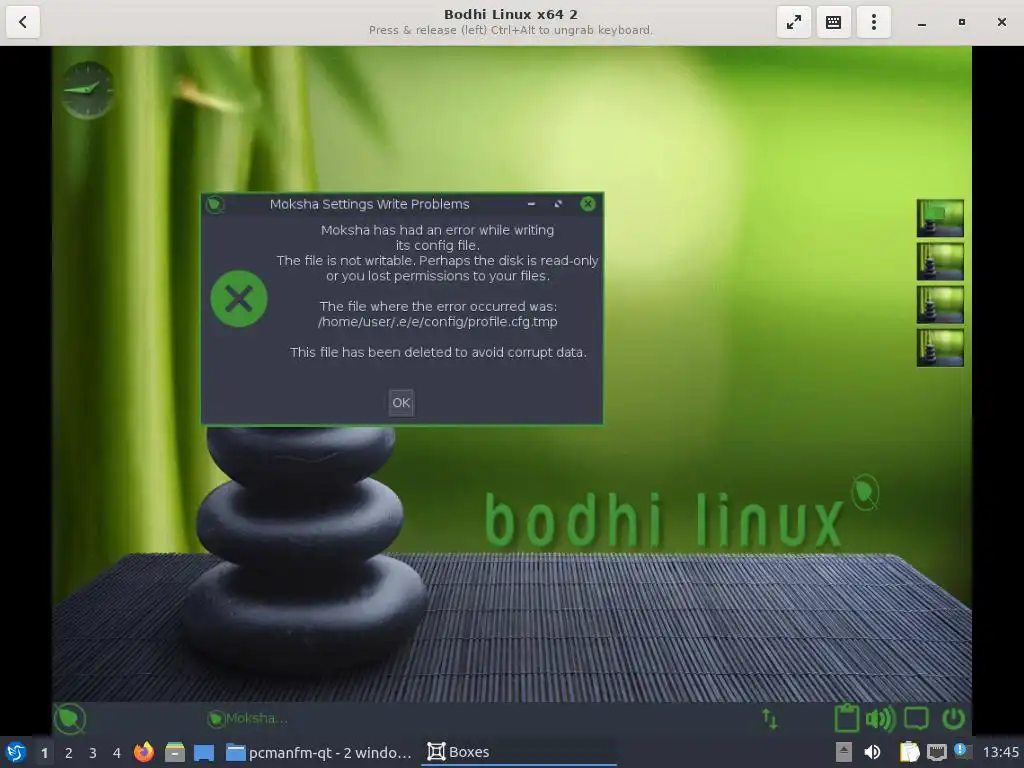This screenshot has height=768, width=1024.
Task: Maximize the Boxes host window
Action: point(961,22)
